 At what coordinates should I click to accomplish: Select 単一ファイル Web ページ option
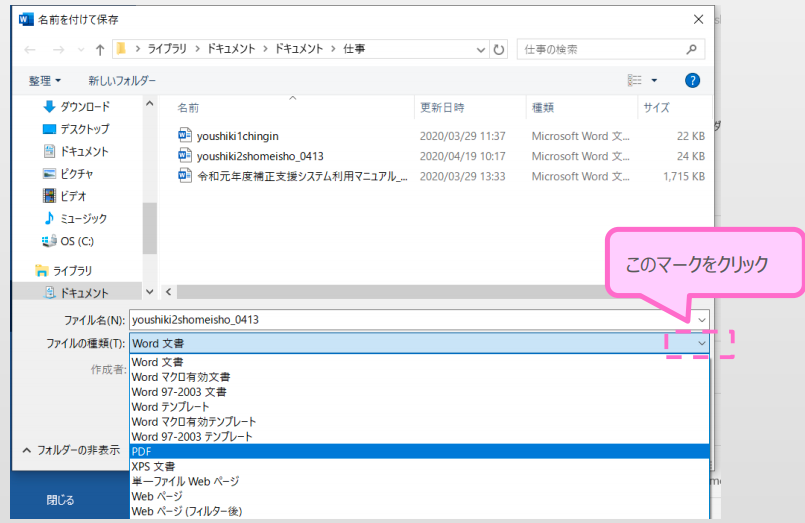[419, 481]
